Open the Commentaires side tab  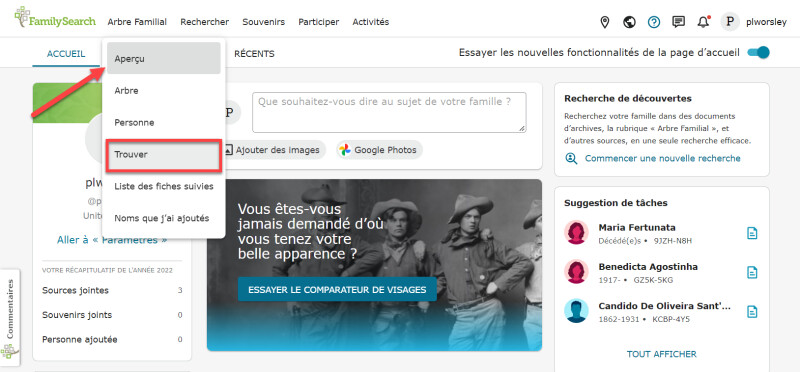tap(10, 316)
